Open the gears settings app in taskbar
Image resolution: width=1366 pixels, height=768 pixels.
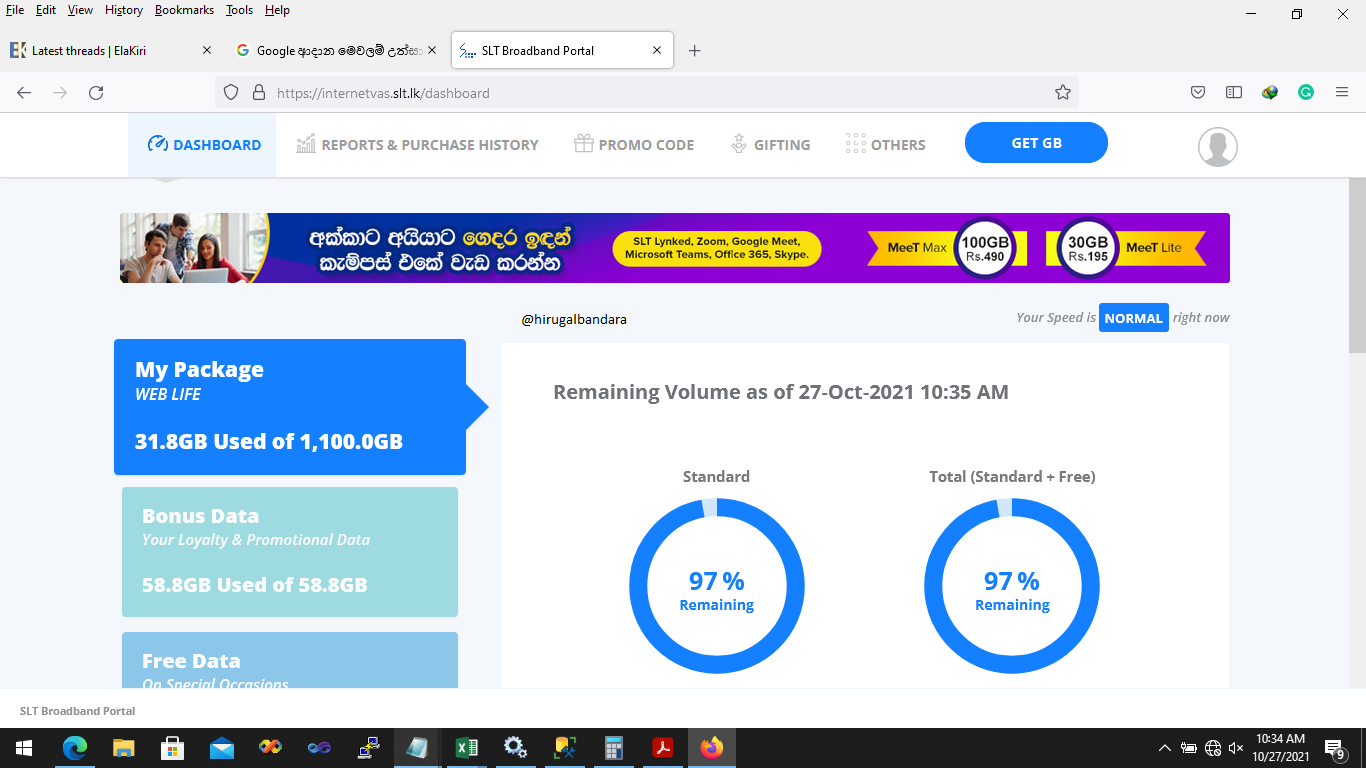(x=515, y=748)
